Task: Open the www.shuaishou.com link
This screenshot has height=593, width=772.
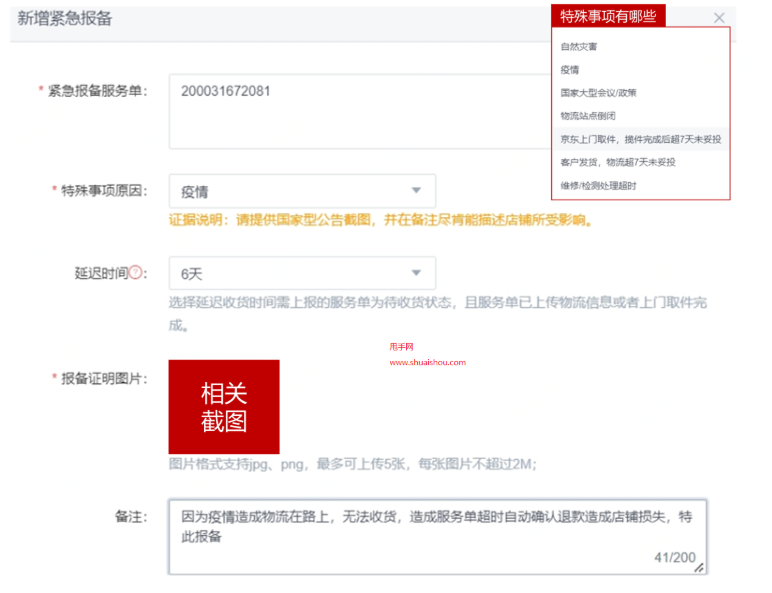Action: click(428, 363)
